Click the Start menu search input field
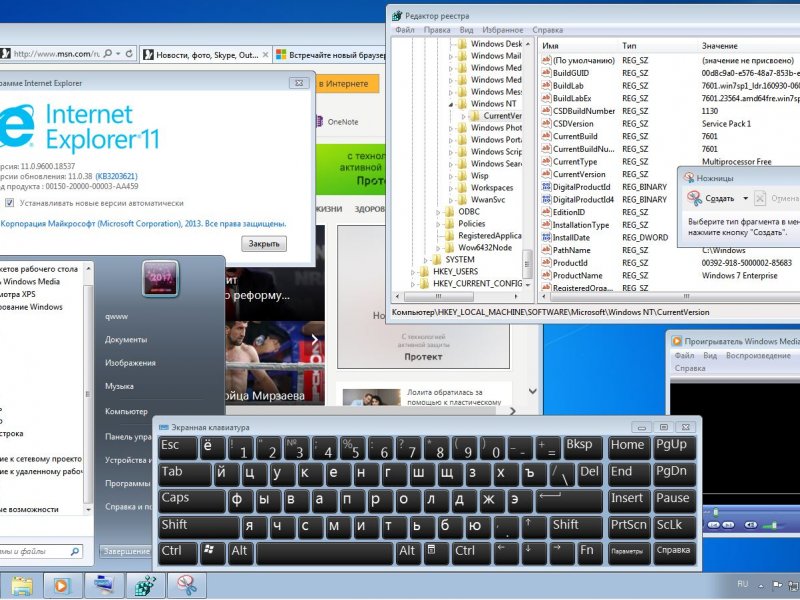The image size is (800, 600). tap(34, 551)
